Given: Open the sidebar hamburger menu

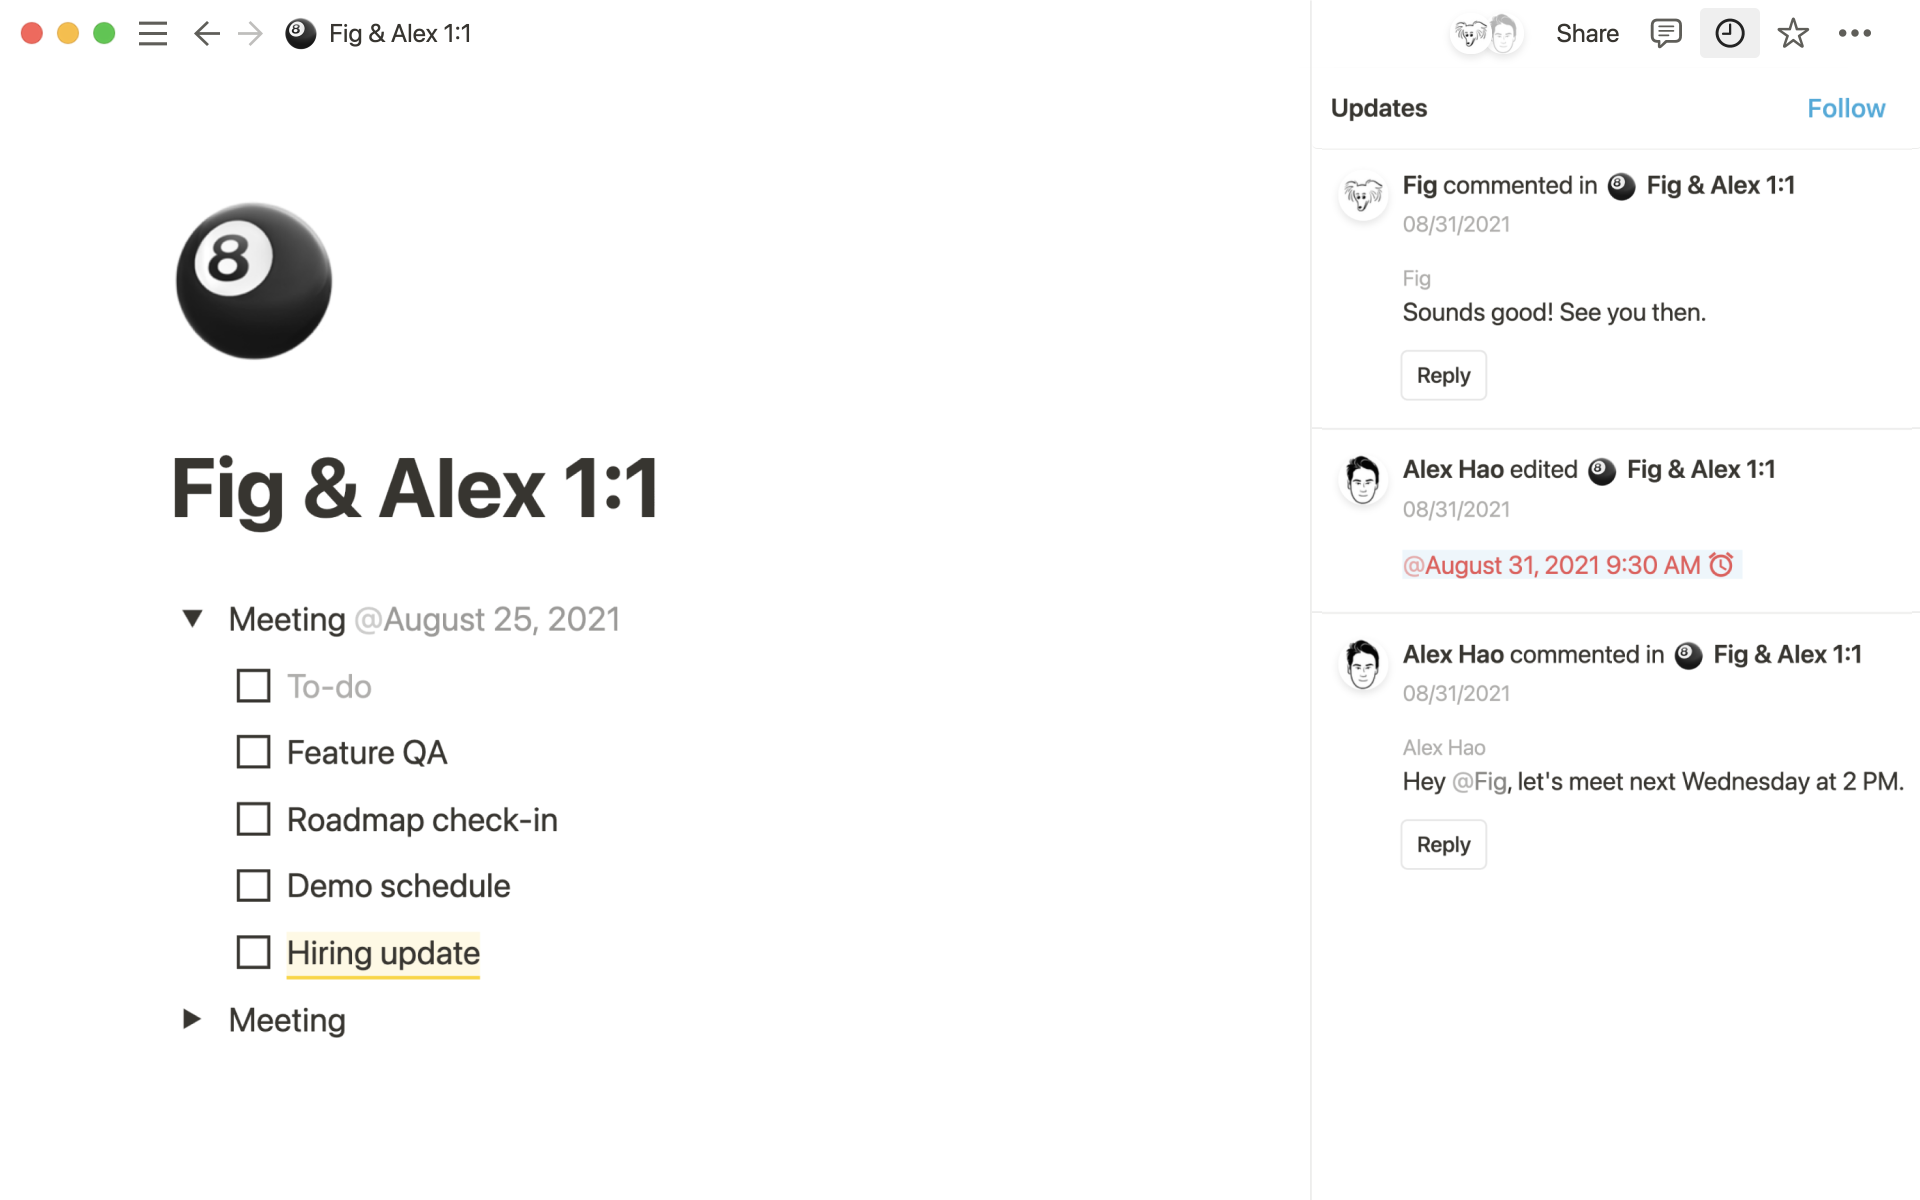Looking at the screenshot, I should tap(153, 34).
